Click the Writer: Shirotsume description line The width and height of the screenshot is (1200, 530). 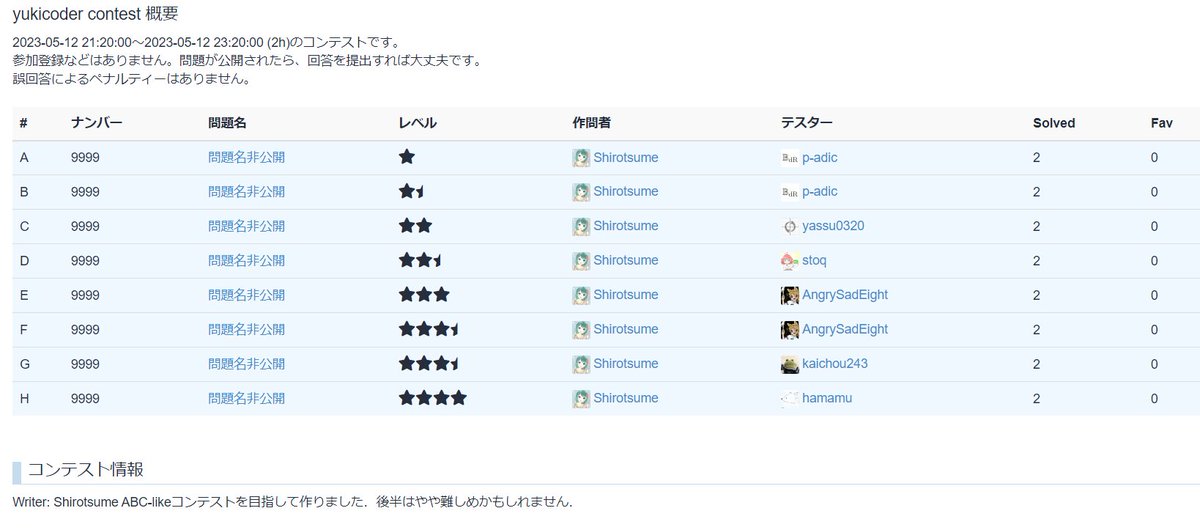click(x=292, y=501)
